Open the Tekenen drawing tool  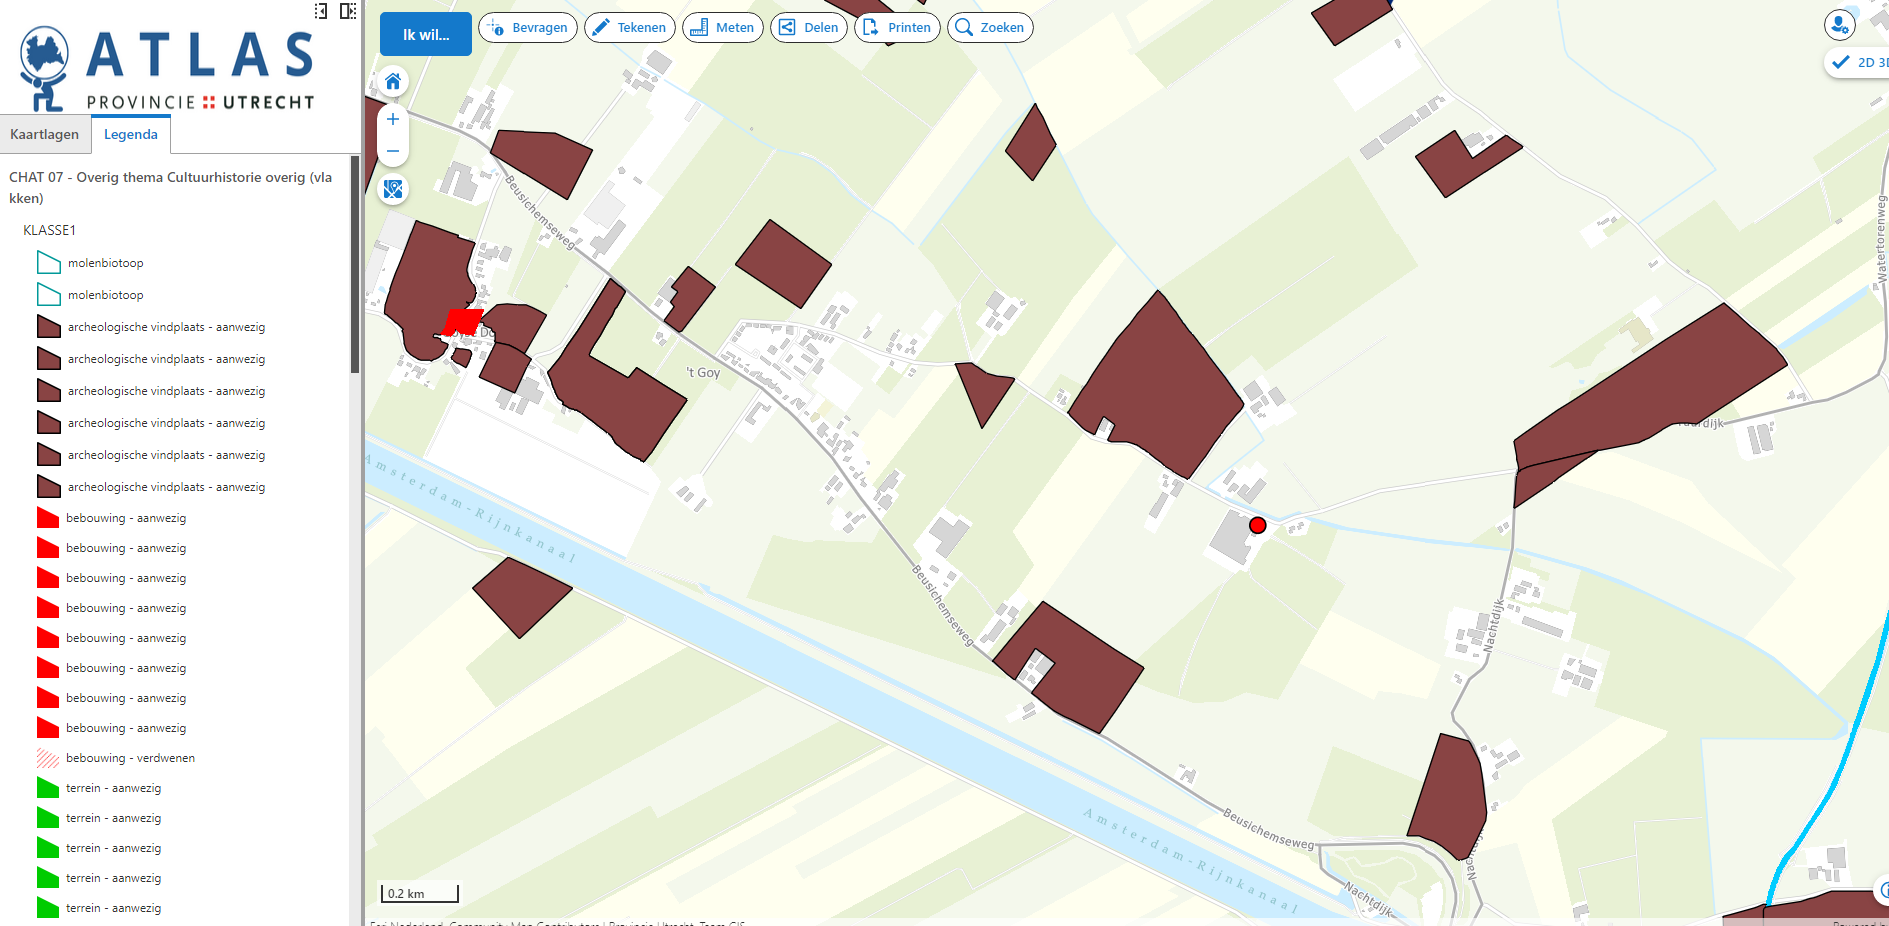(629, 28)
